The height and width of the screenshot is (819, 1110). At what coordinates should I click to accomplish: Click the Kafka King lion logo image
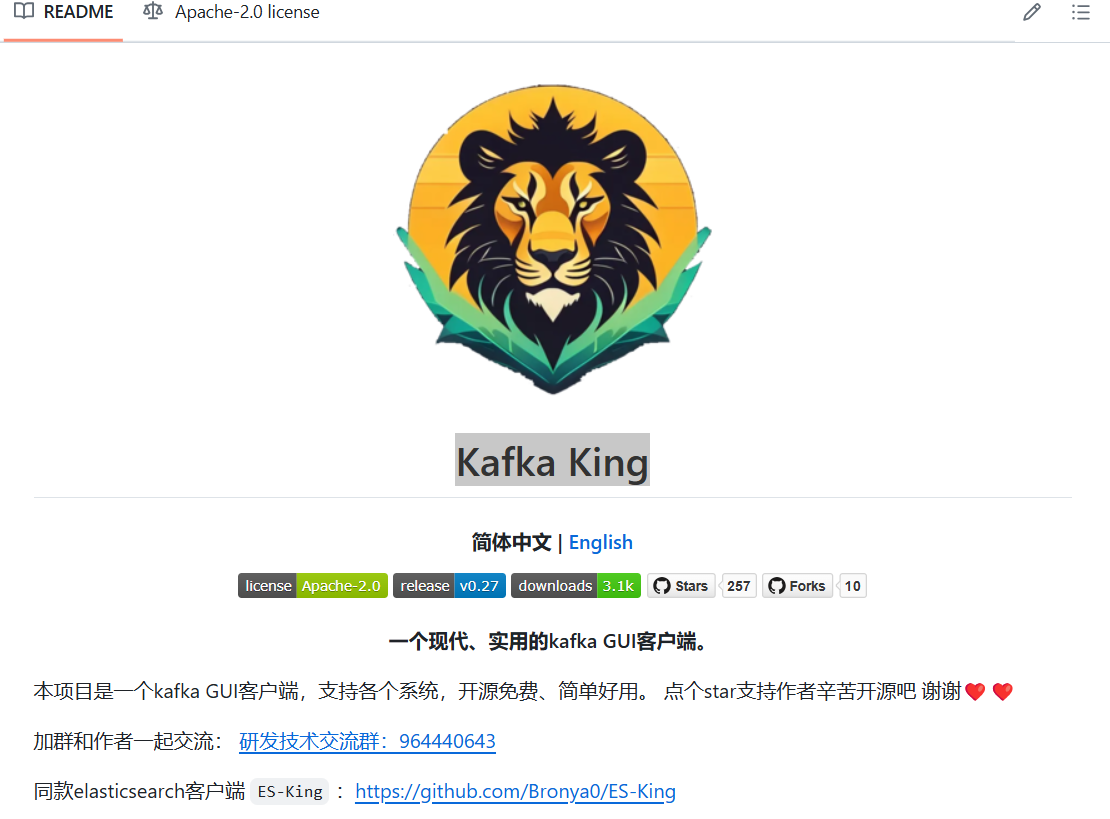(553, 239)
